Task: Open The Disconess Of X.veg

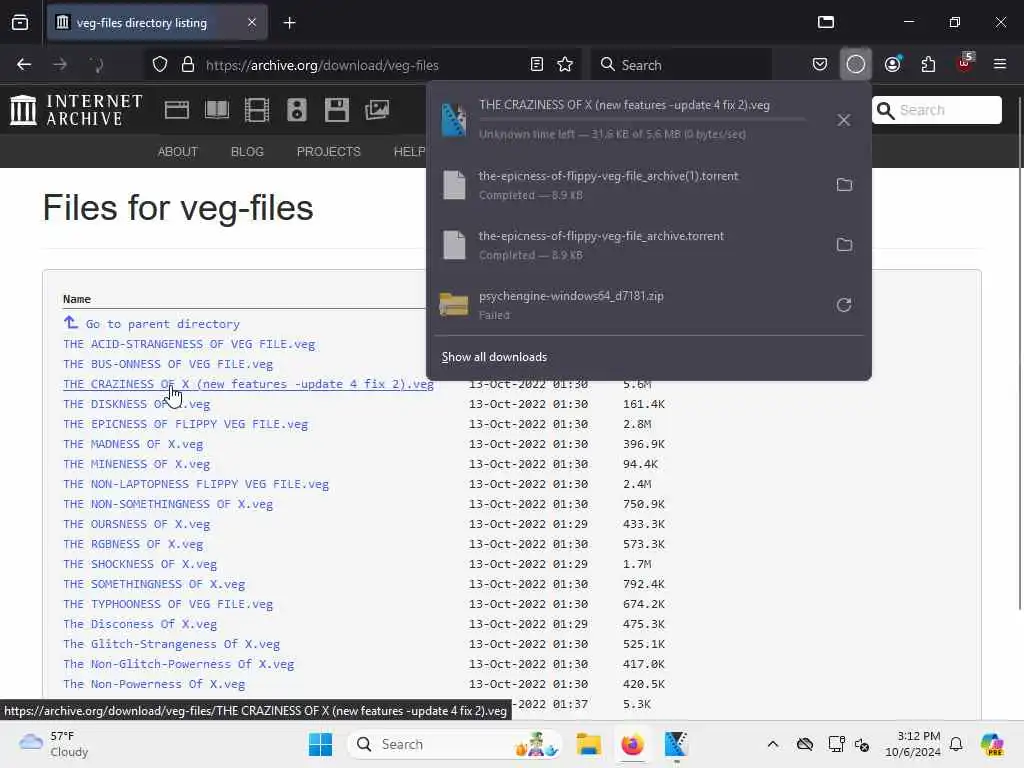Action: click(140, 624)
